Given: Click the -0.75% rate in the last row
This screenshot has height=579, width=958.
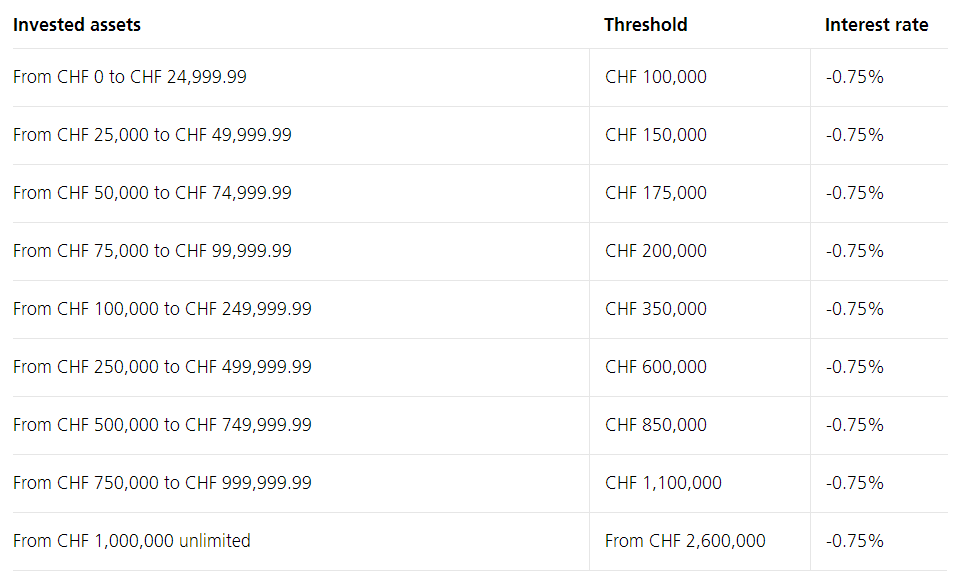Looking at the screenshot, I should [x=855, y=541].
